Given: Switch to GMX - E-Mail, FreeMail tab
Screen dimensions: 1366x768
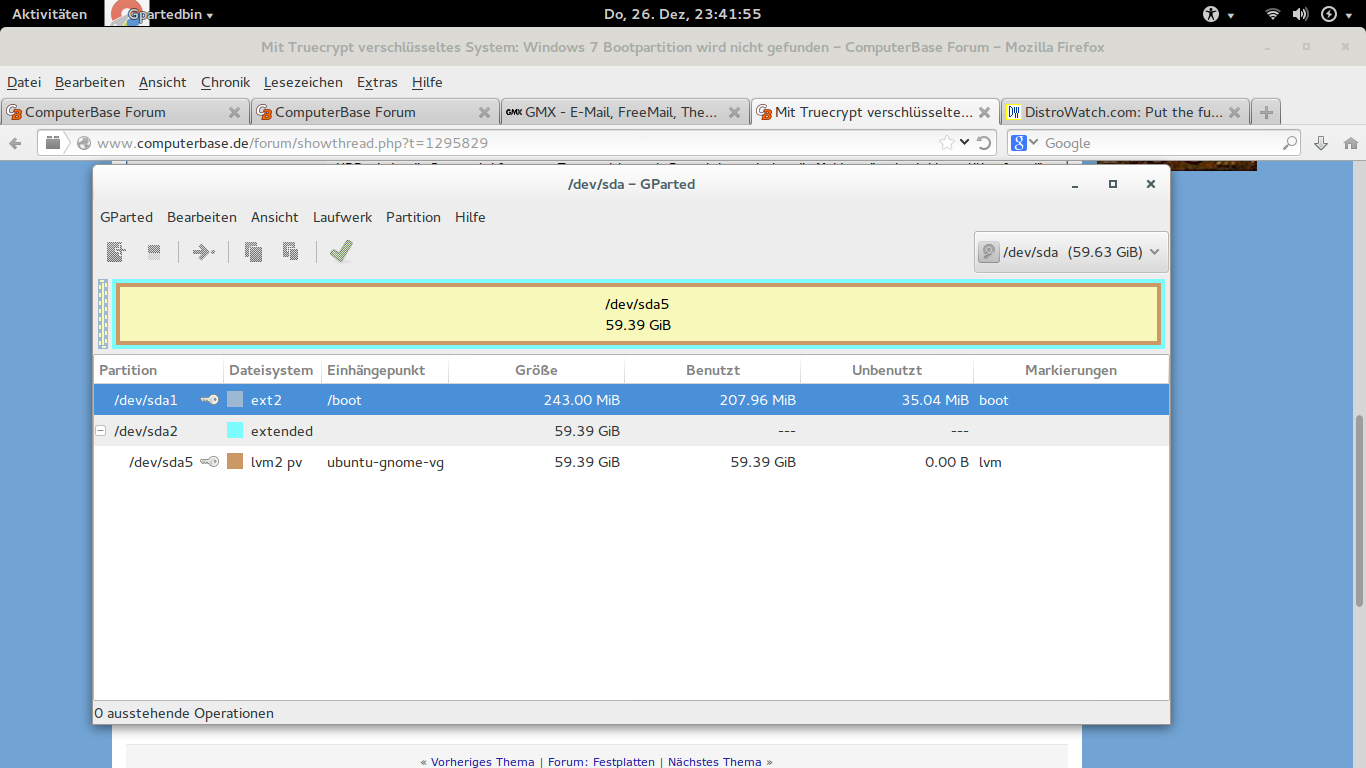Looking at the screenshot, I should click(624, 112).
